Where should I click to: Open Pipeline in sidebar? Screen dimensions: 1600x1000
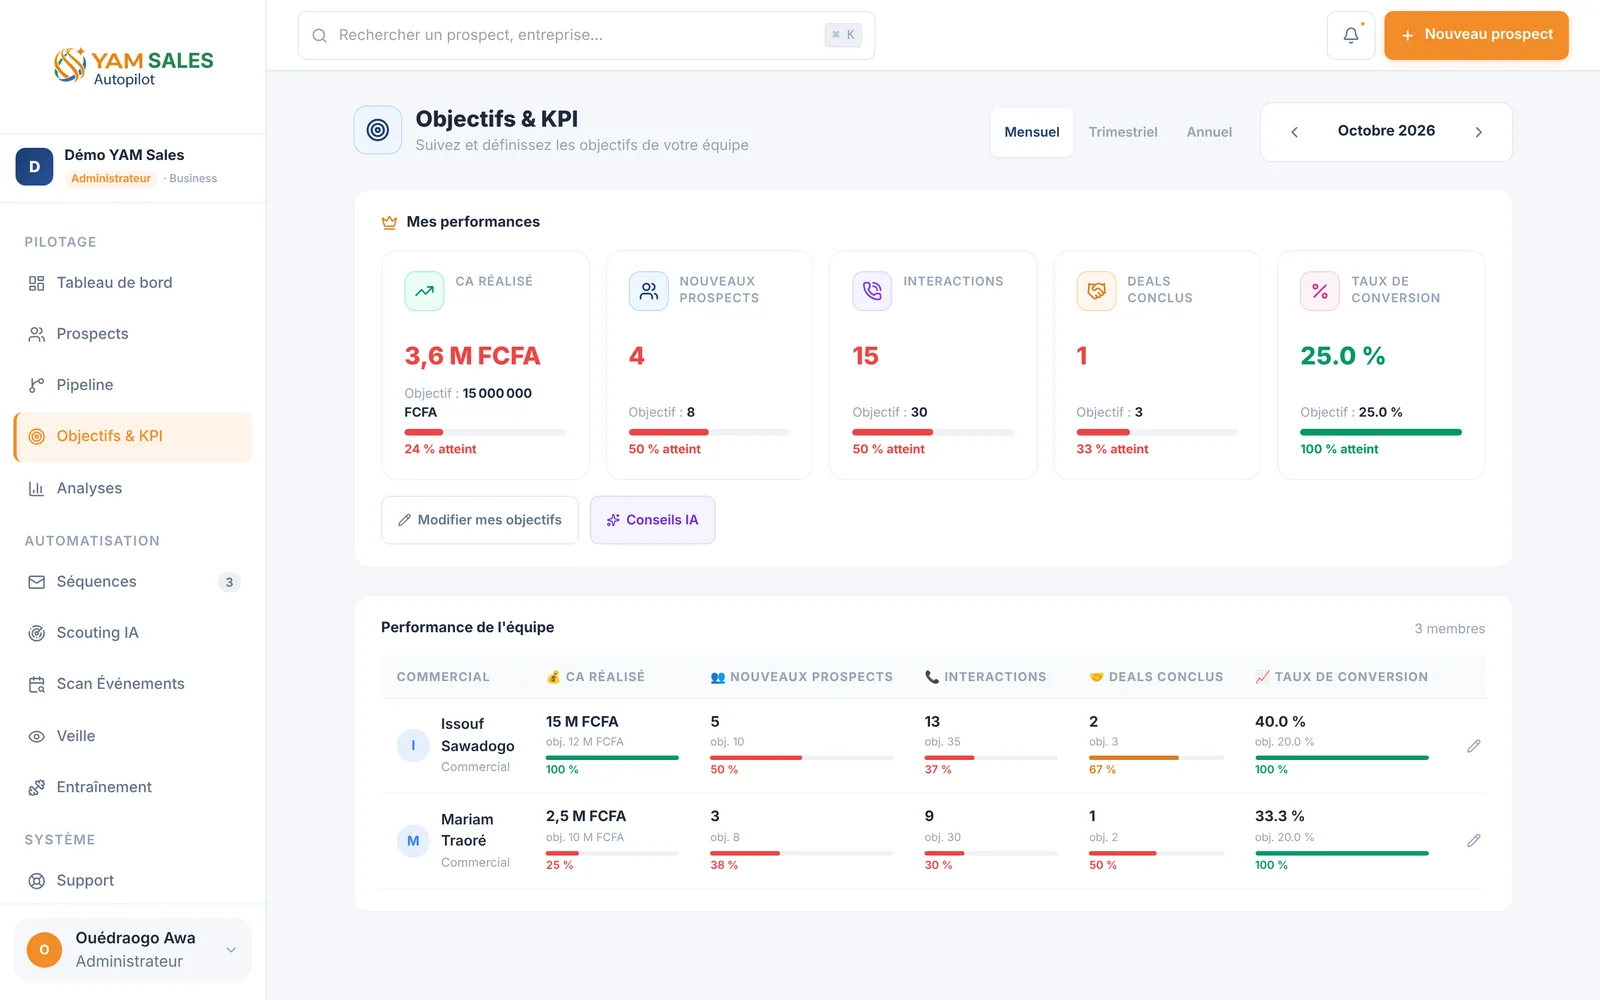tap(133, 385)
